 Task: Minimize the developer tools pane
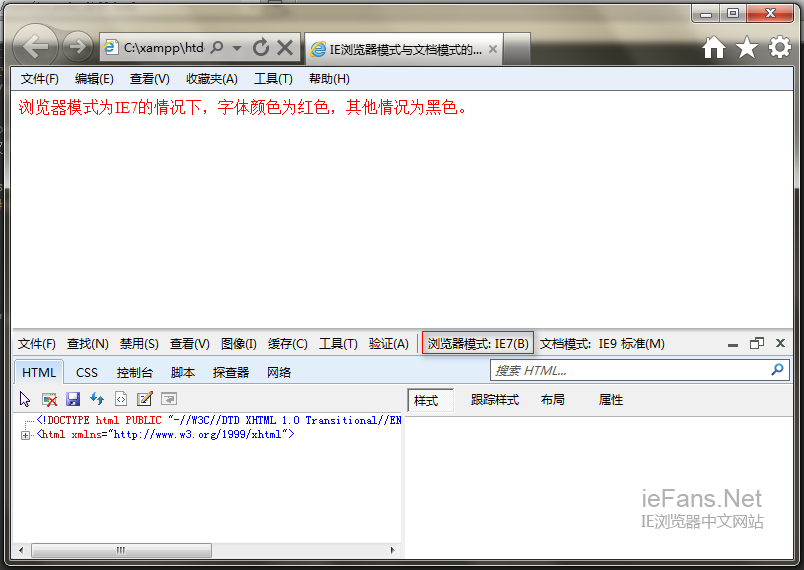click(733, 344)
